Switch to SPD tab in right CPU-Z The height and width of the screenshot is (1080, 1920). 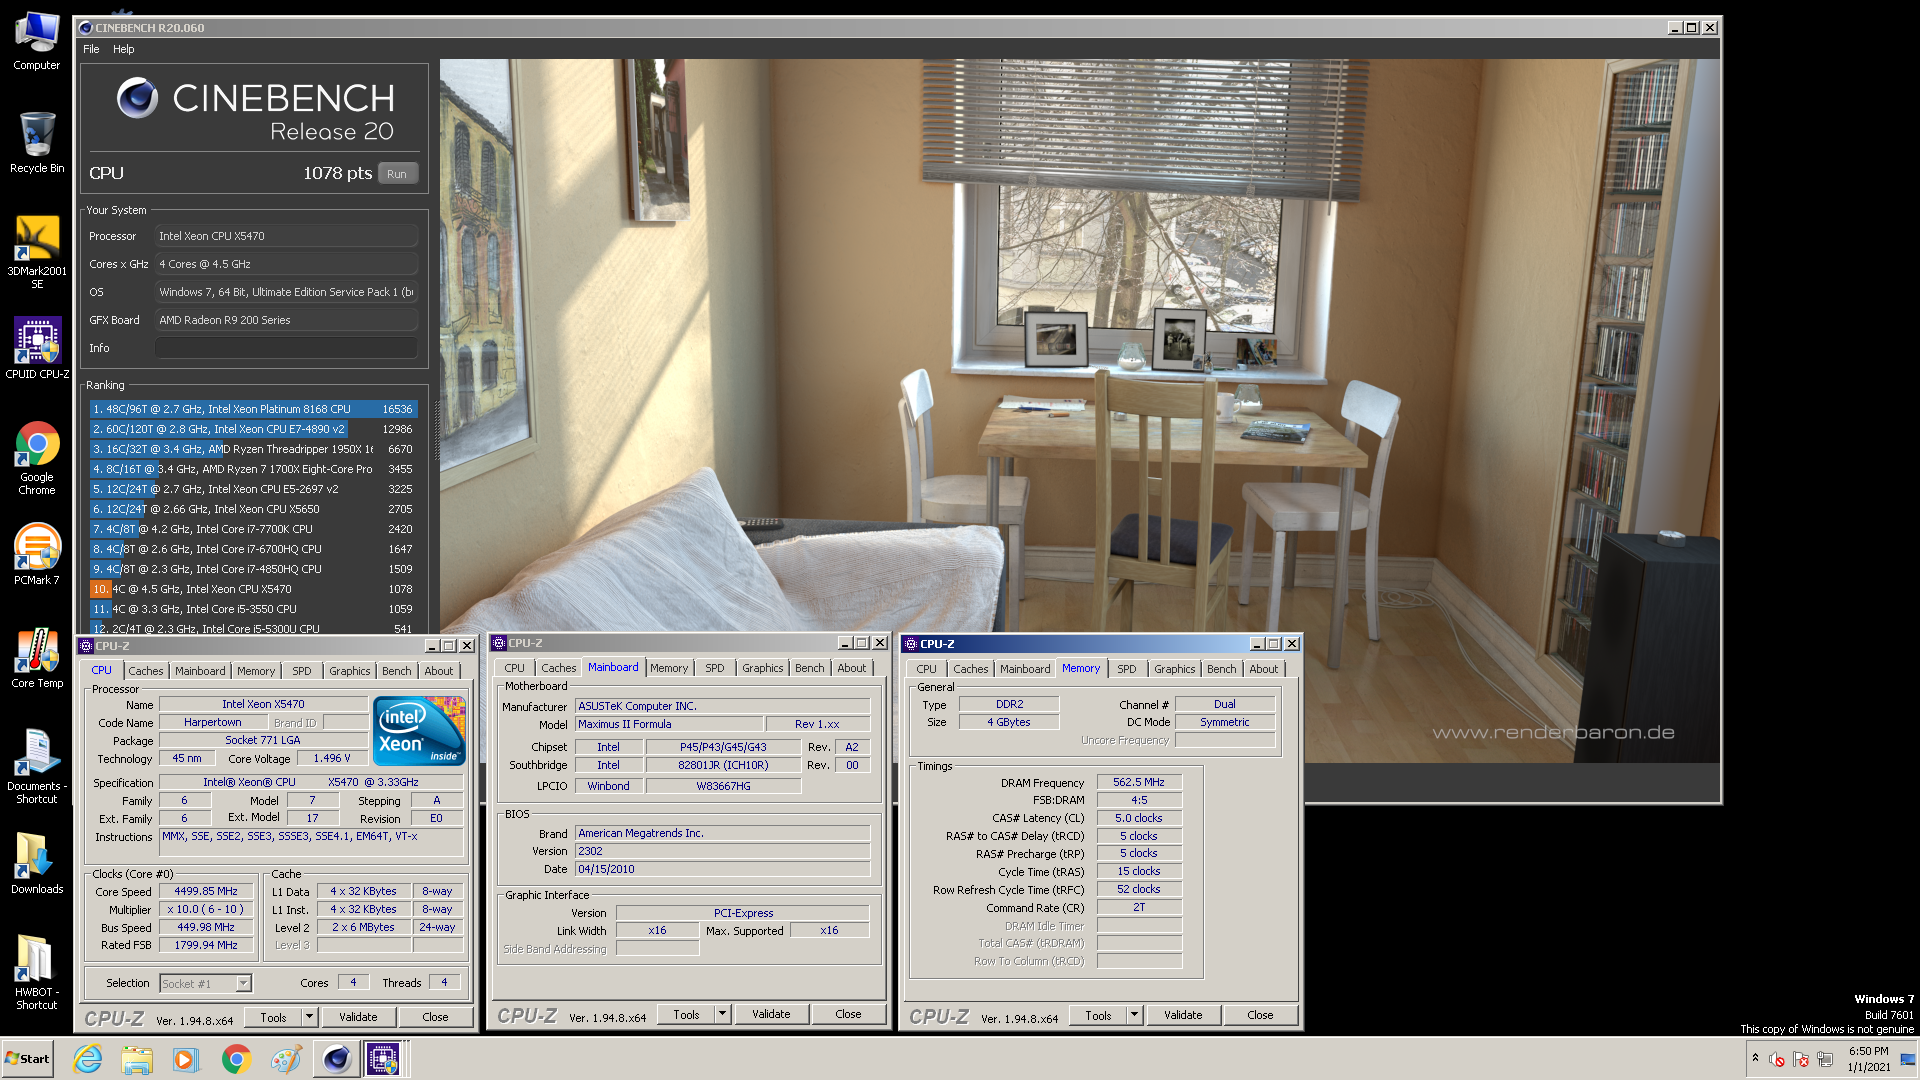(1127, 669)
